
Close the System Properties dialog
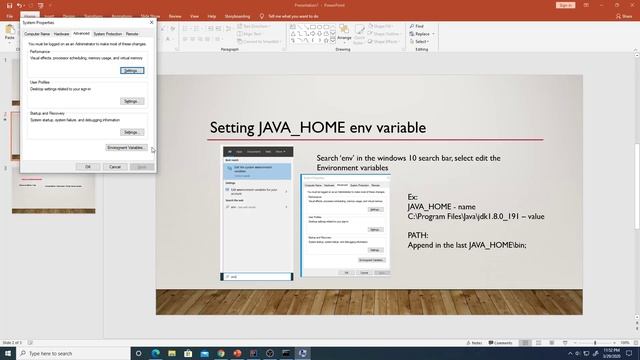coord(151,22)
